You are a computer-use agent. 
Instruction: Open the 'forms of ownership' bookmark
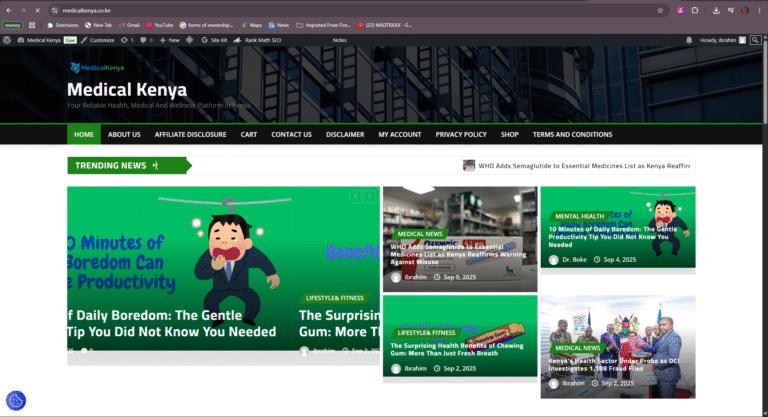(x=206, y=25)
